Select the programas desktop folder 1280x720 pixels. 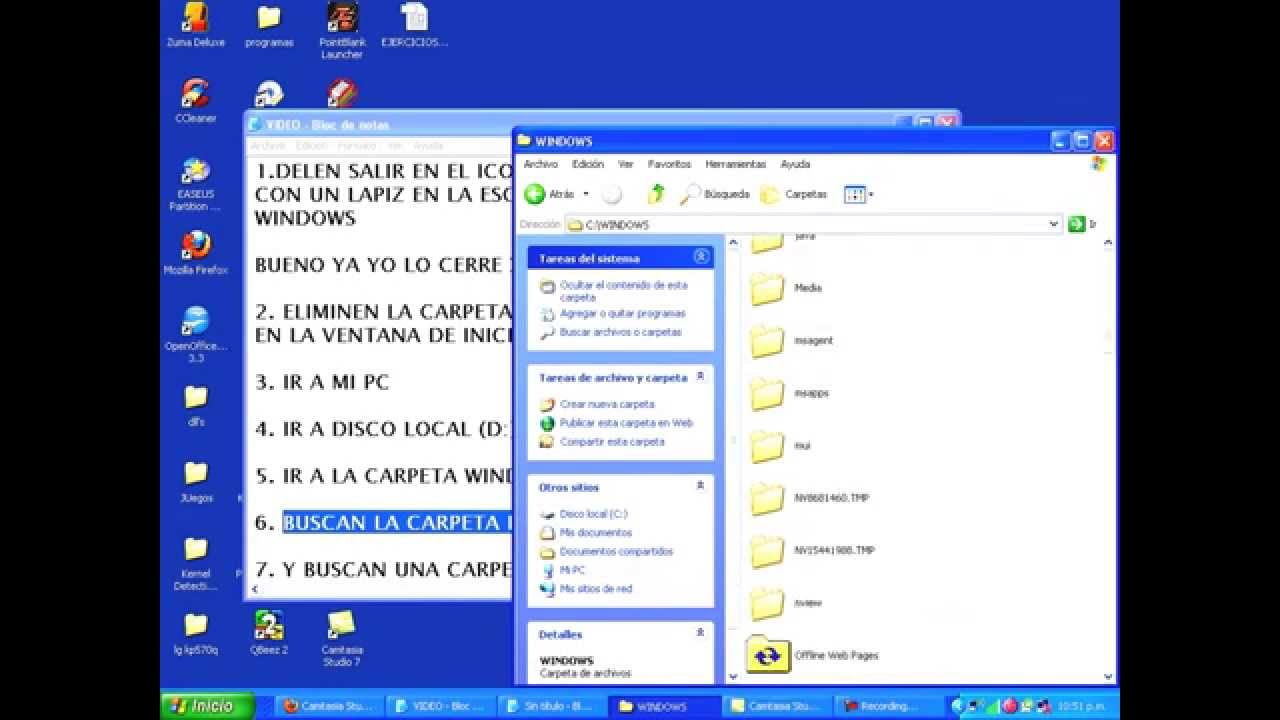269,26
